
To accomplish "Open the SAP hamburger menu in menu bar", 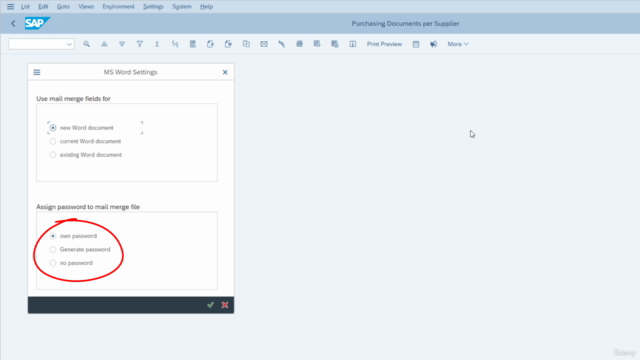I will coord(10,7).
